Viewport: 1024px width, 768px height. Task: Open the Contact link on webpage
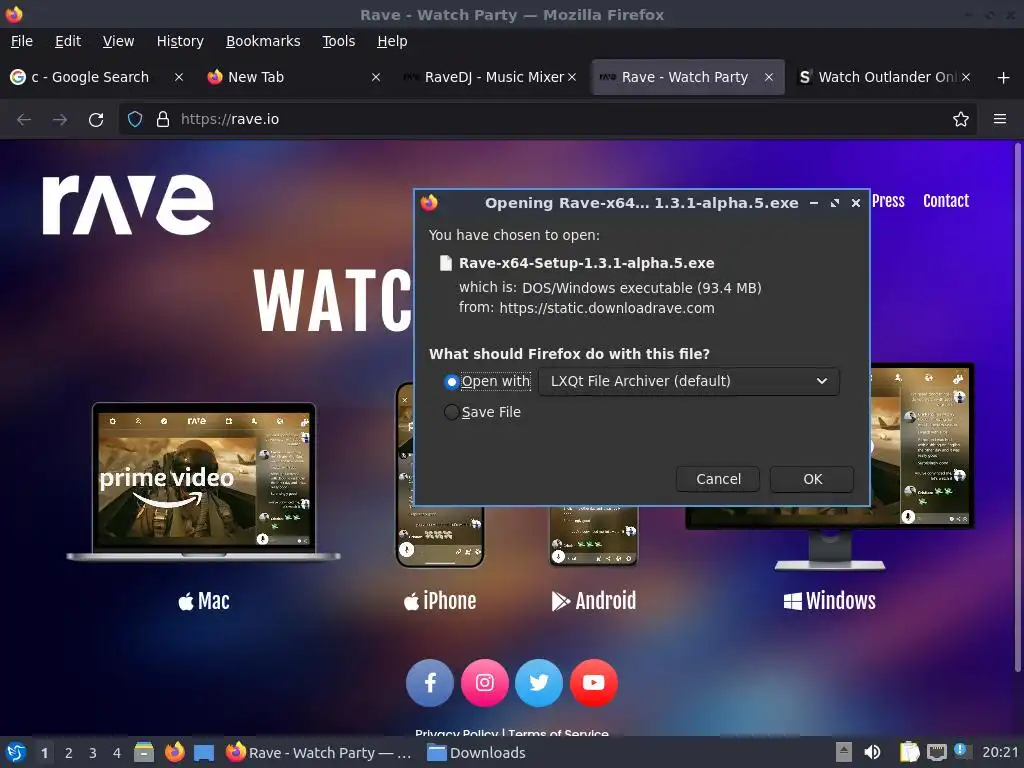(x=946, y=201)
